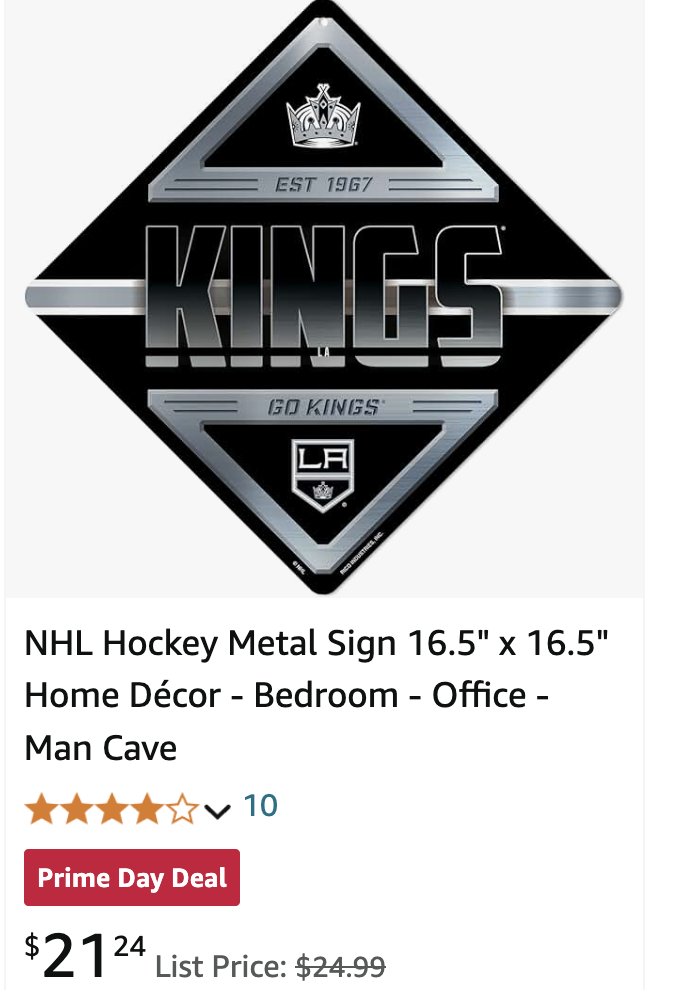This screenshot has height=990, width=694.
Task: Click the Prime Day Deal badge
Action: (132, 878)
